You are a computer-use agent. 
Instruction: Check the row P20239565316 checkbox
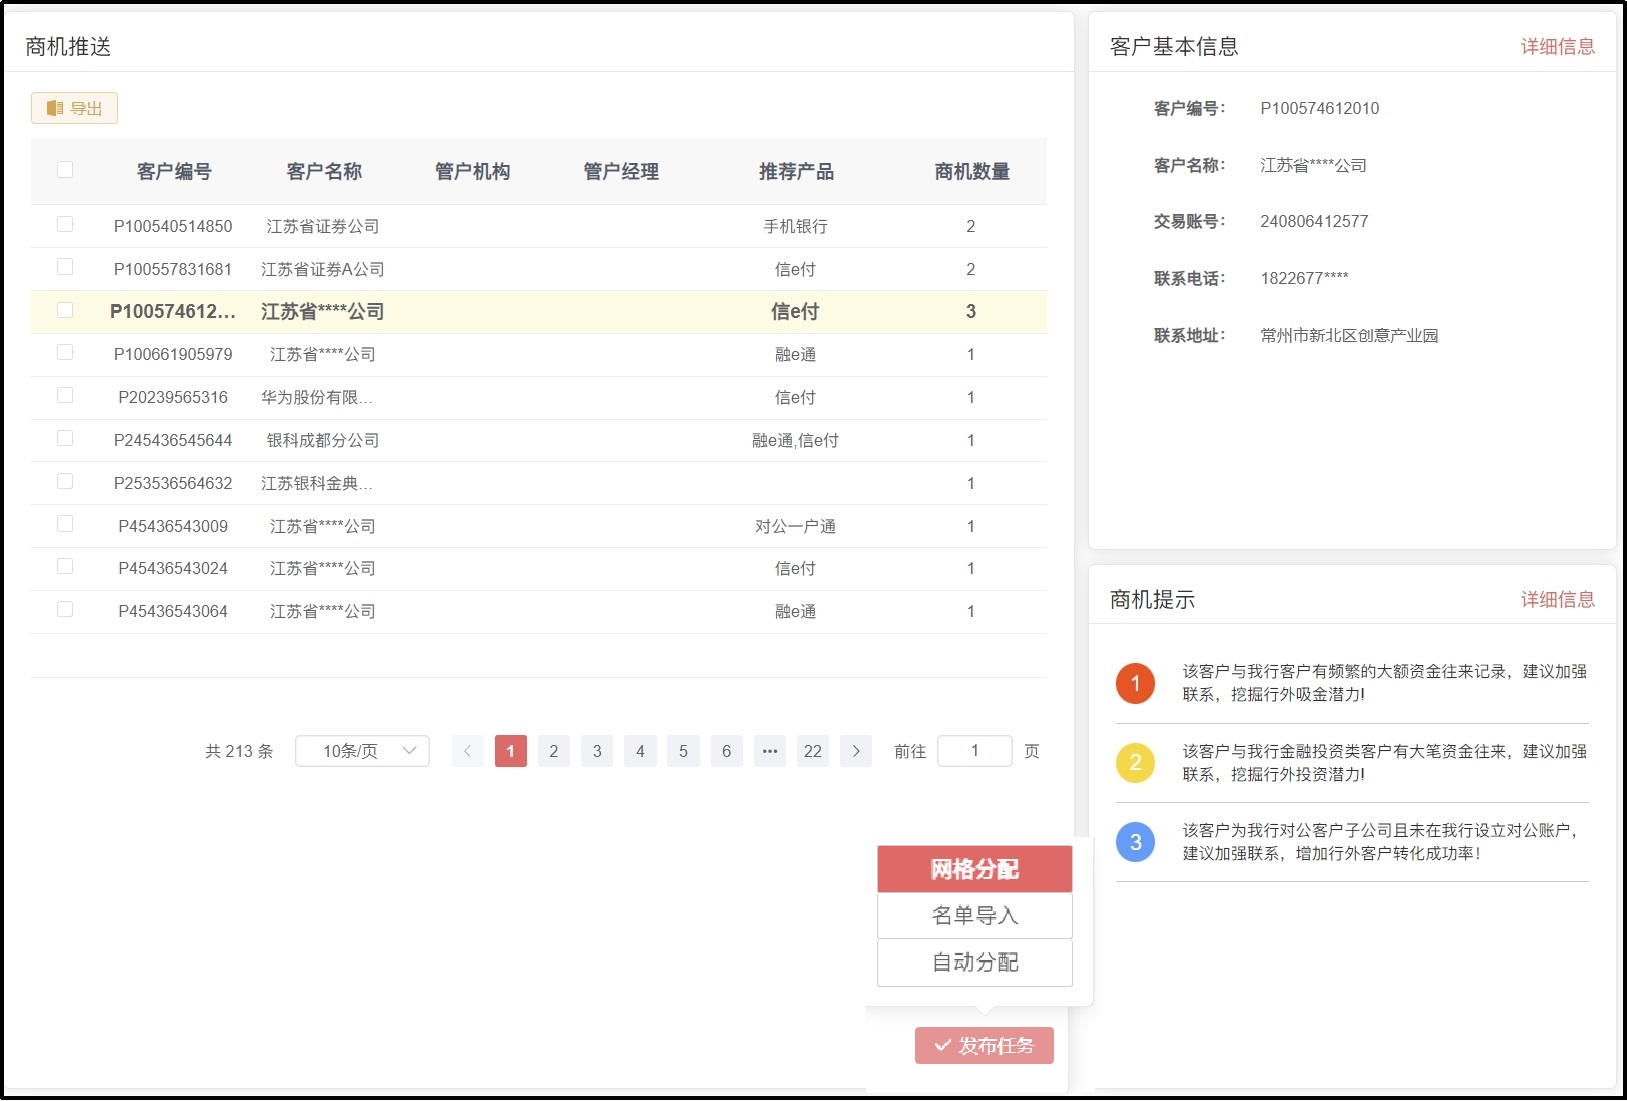tap(65, 395)
